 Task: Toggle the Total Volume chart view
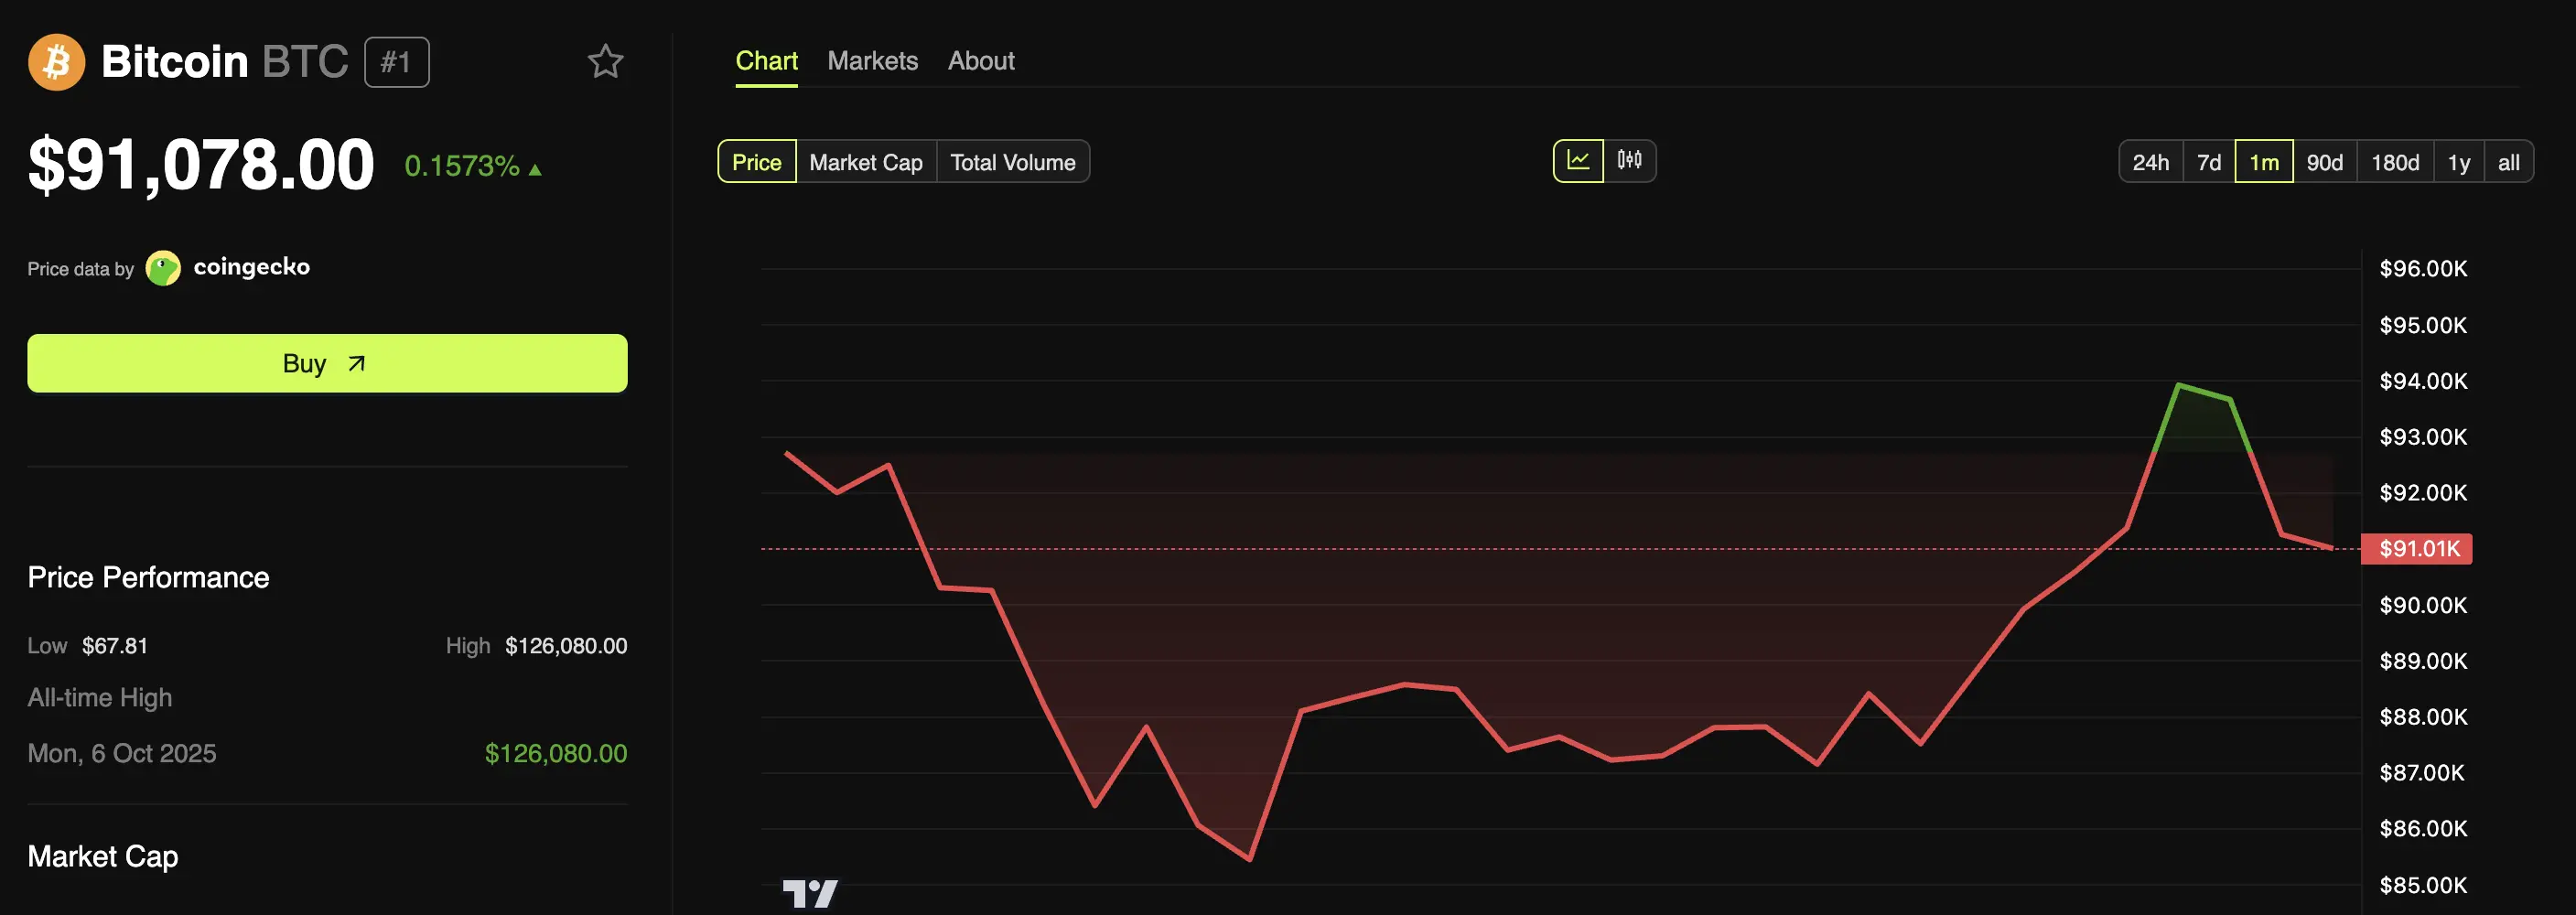1013,161
